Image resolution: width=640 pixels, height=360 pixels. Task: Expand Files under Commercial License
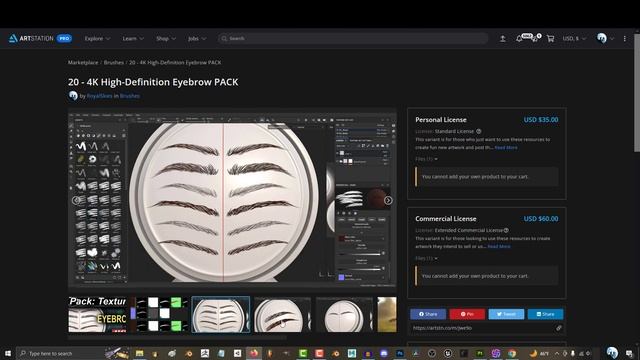pyautogui.click(x=426, y=258)
